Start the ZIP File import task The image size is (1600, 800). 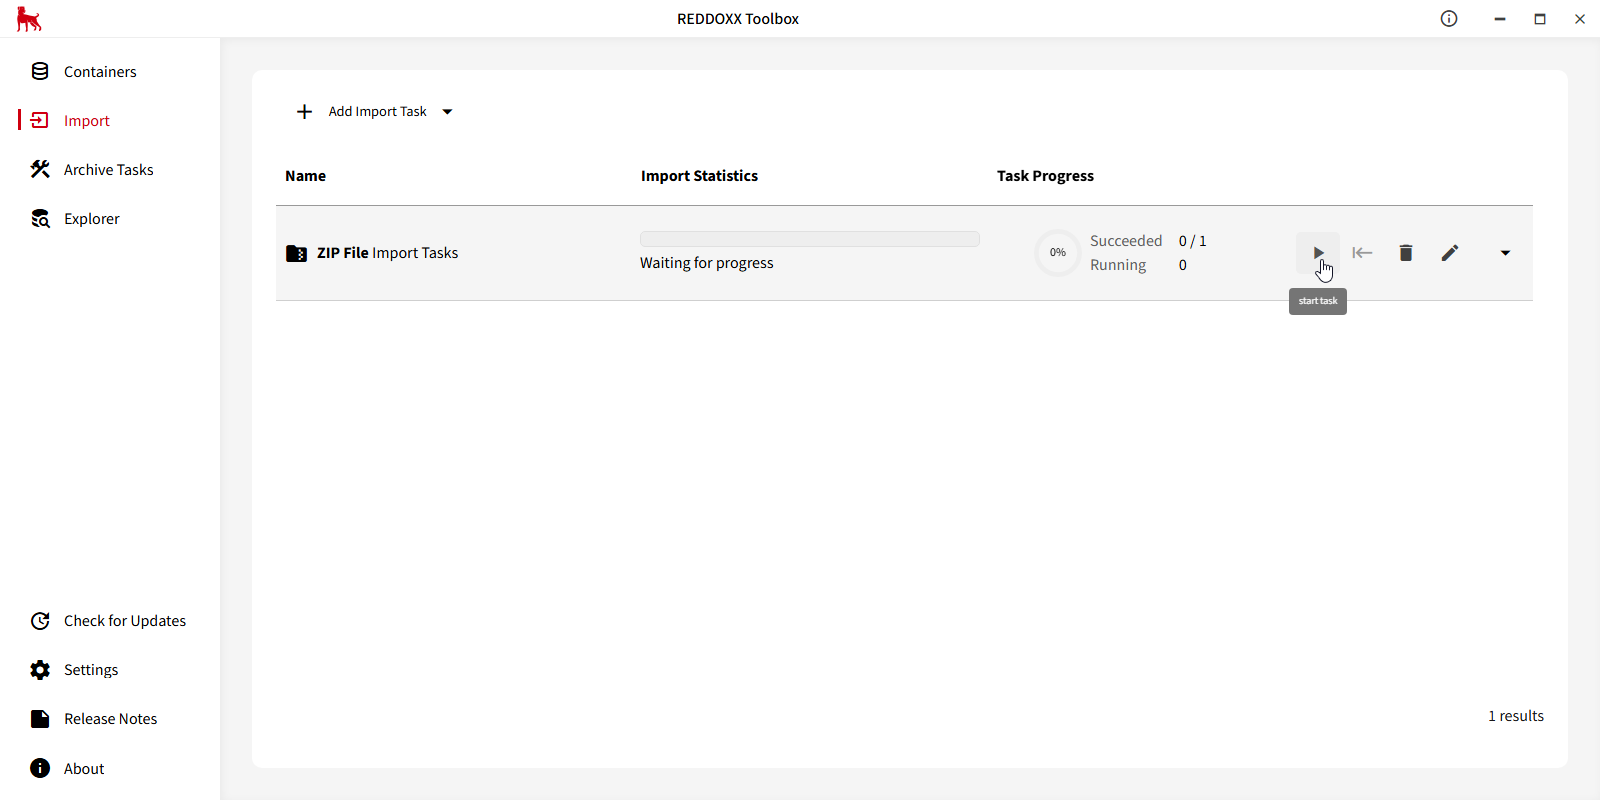point(1317,253)
